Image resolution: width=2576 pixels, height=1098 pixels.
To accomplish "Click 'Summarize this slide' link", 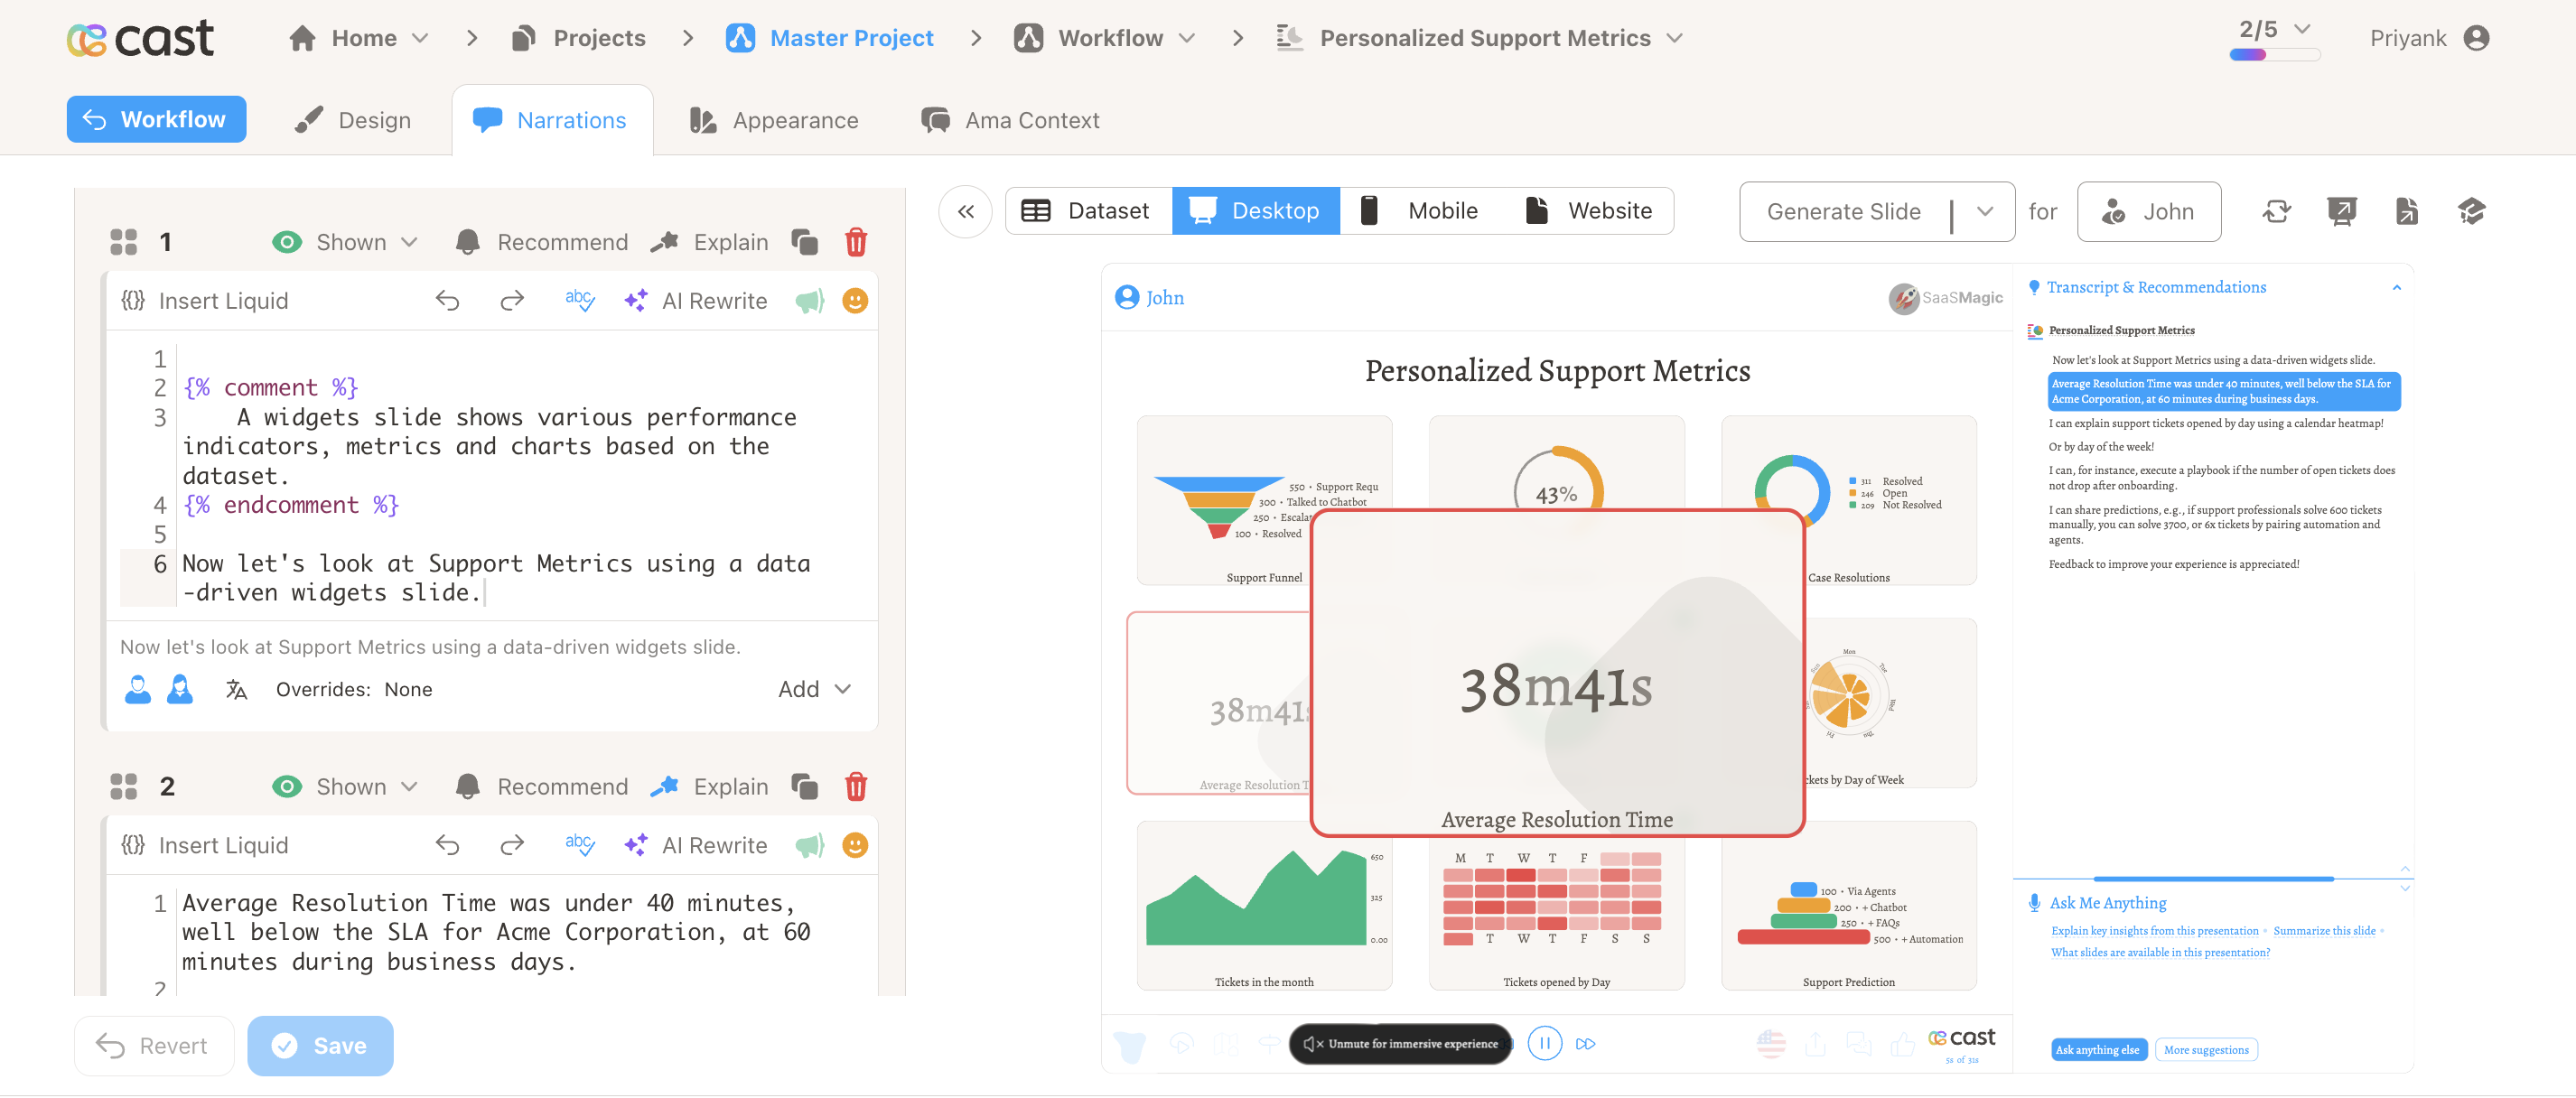I will tap(2323, 931).
